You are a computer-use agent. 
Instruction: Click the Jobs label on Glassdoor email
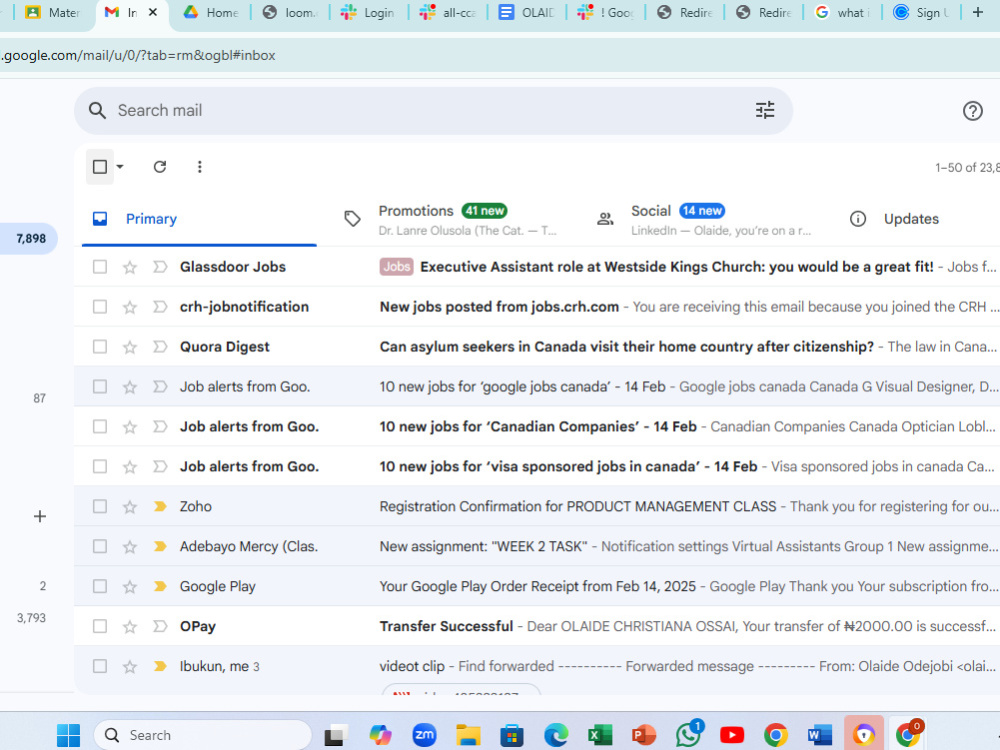(x=397, y=267)
